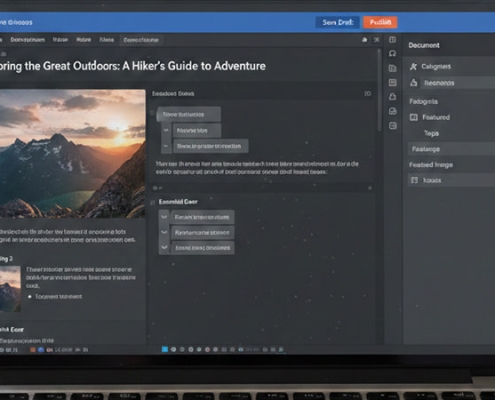Screen dimensions: 495x400
Task: Open the Document tab in the right sidebar
Action: [424, 45]
